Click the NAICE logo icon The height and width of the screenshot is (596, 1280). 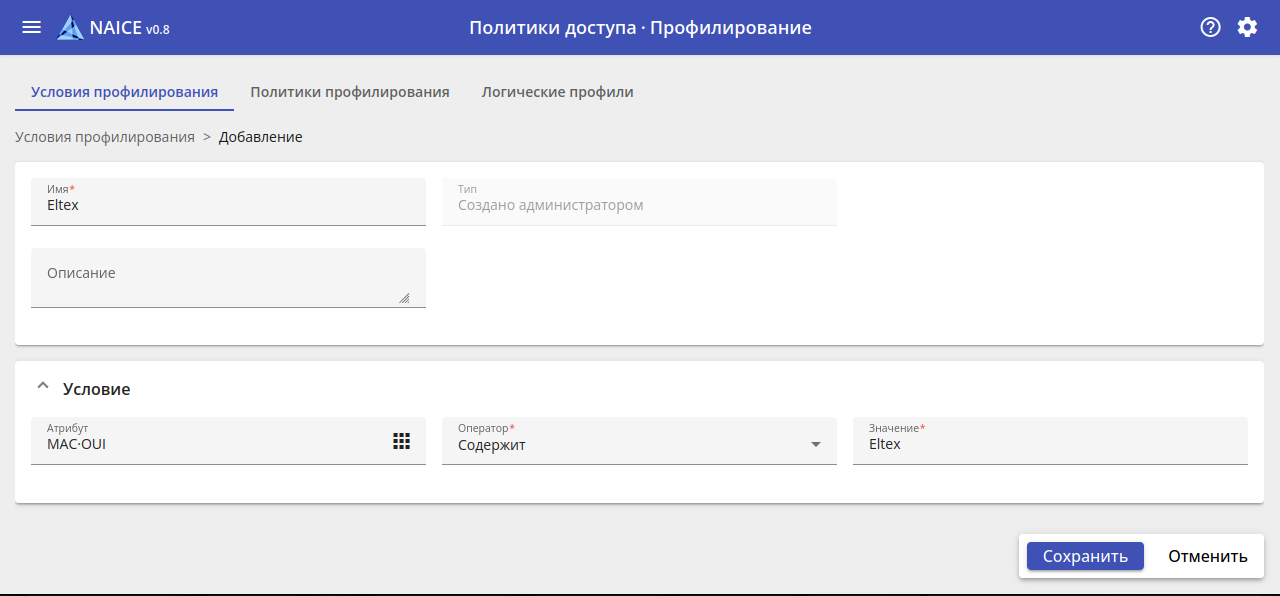(x=70, y=28)
